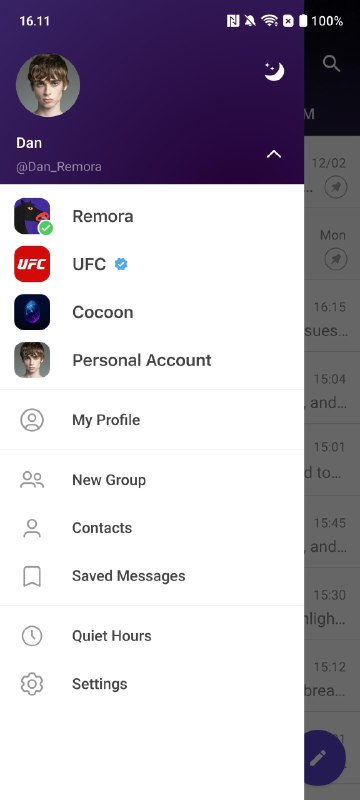Image resolution: width=360 pixels, height=800 pixels.
Task: Tap the New Group people icon
Action: [32, 480]
